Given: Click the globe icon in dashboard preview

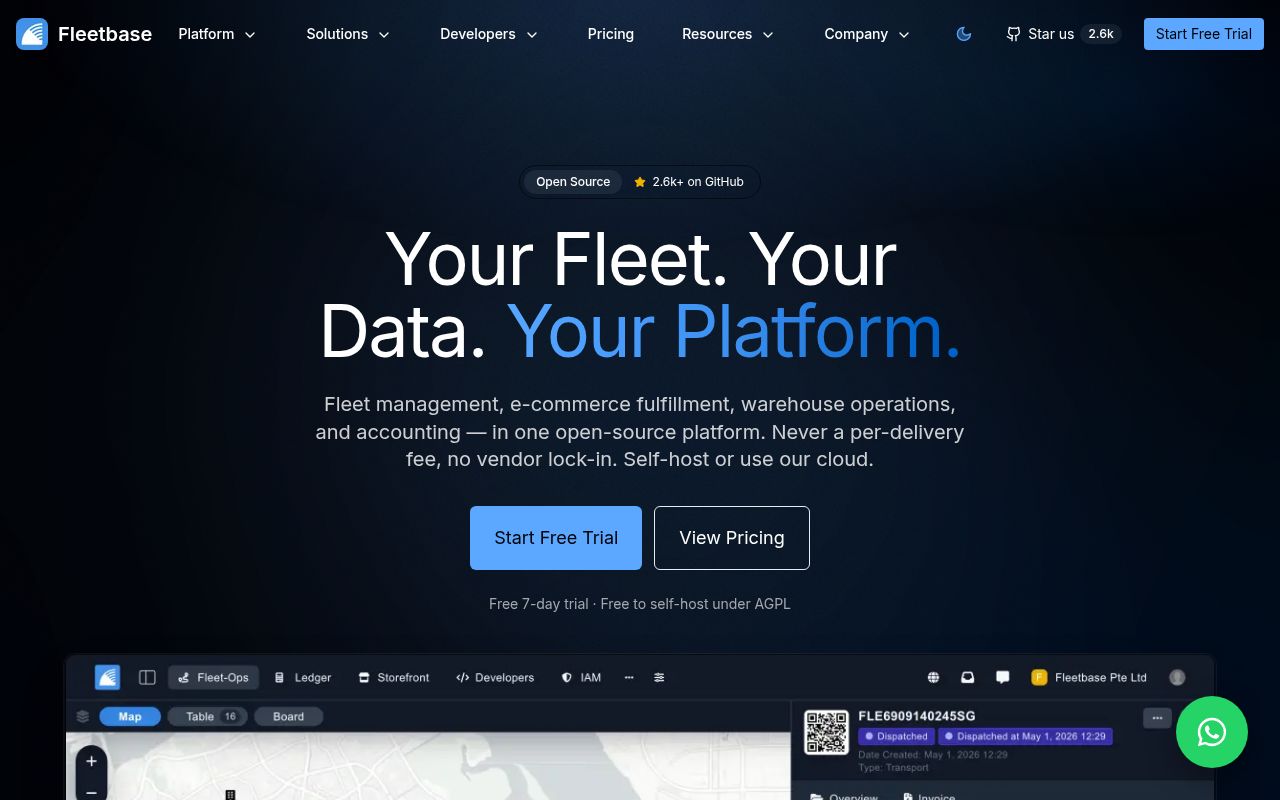Looking at the screenshot, I should pos(933,677).
